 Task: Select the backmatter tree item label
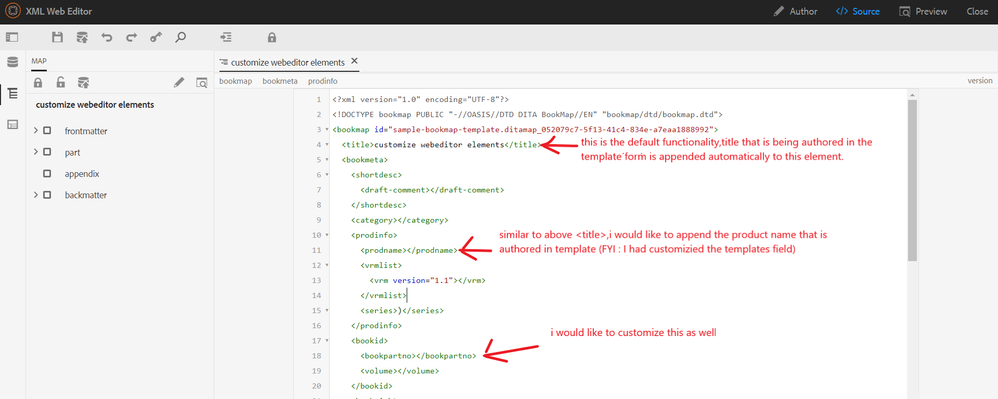point(86,195)
